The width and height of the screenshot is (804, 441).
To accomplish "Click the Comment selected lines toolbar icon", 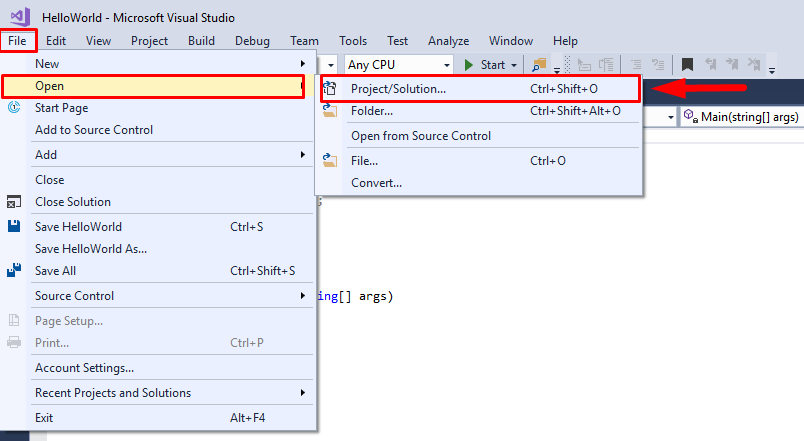I will [636, 65].
